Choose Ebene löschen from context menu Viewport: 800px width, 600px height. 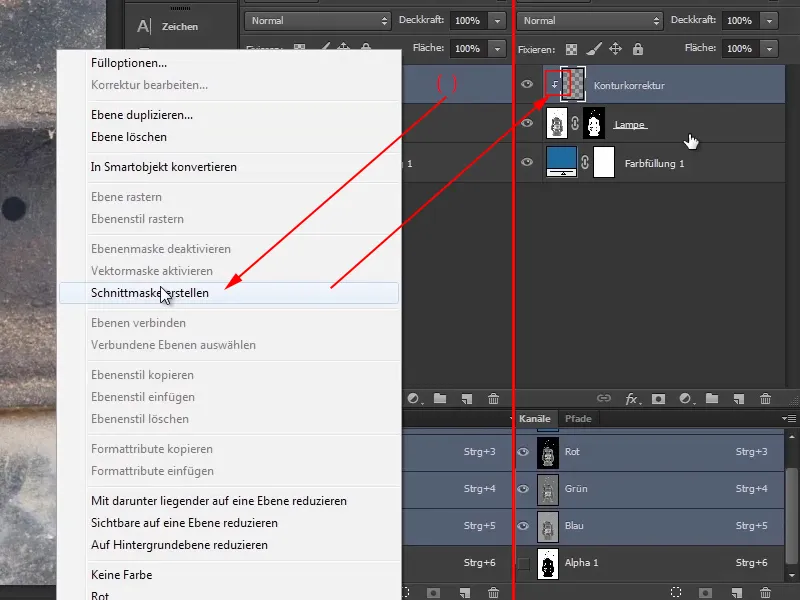[129, 137]
